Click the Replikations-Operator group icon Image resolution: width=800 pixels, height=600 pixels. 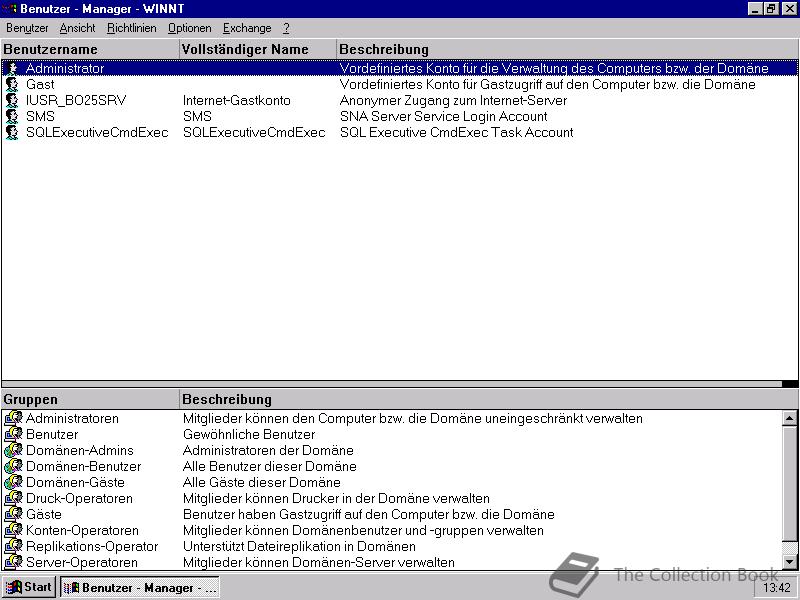13,546
